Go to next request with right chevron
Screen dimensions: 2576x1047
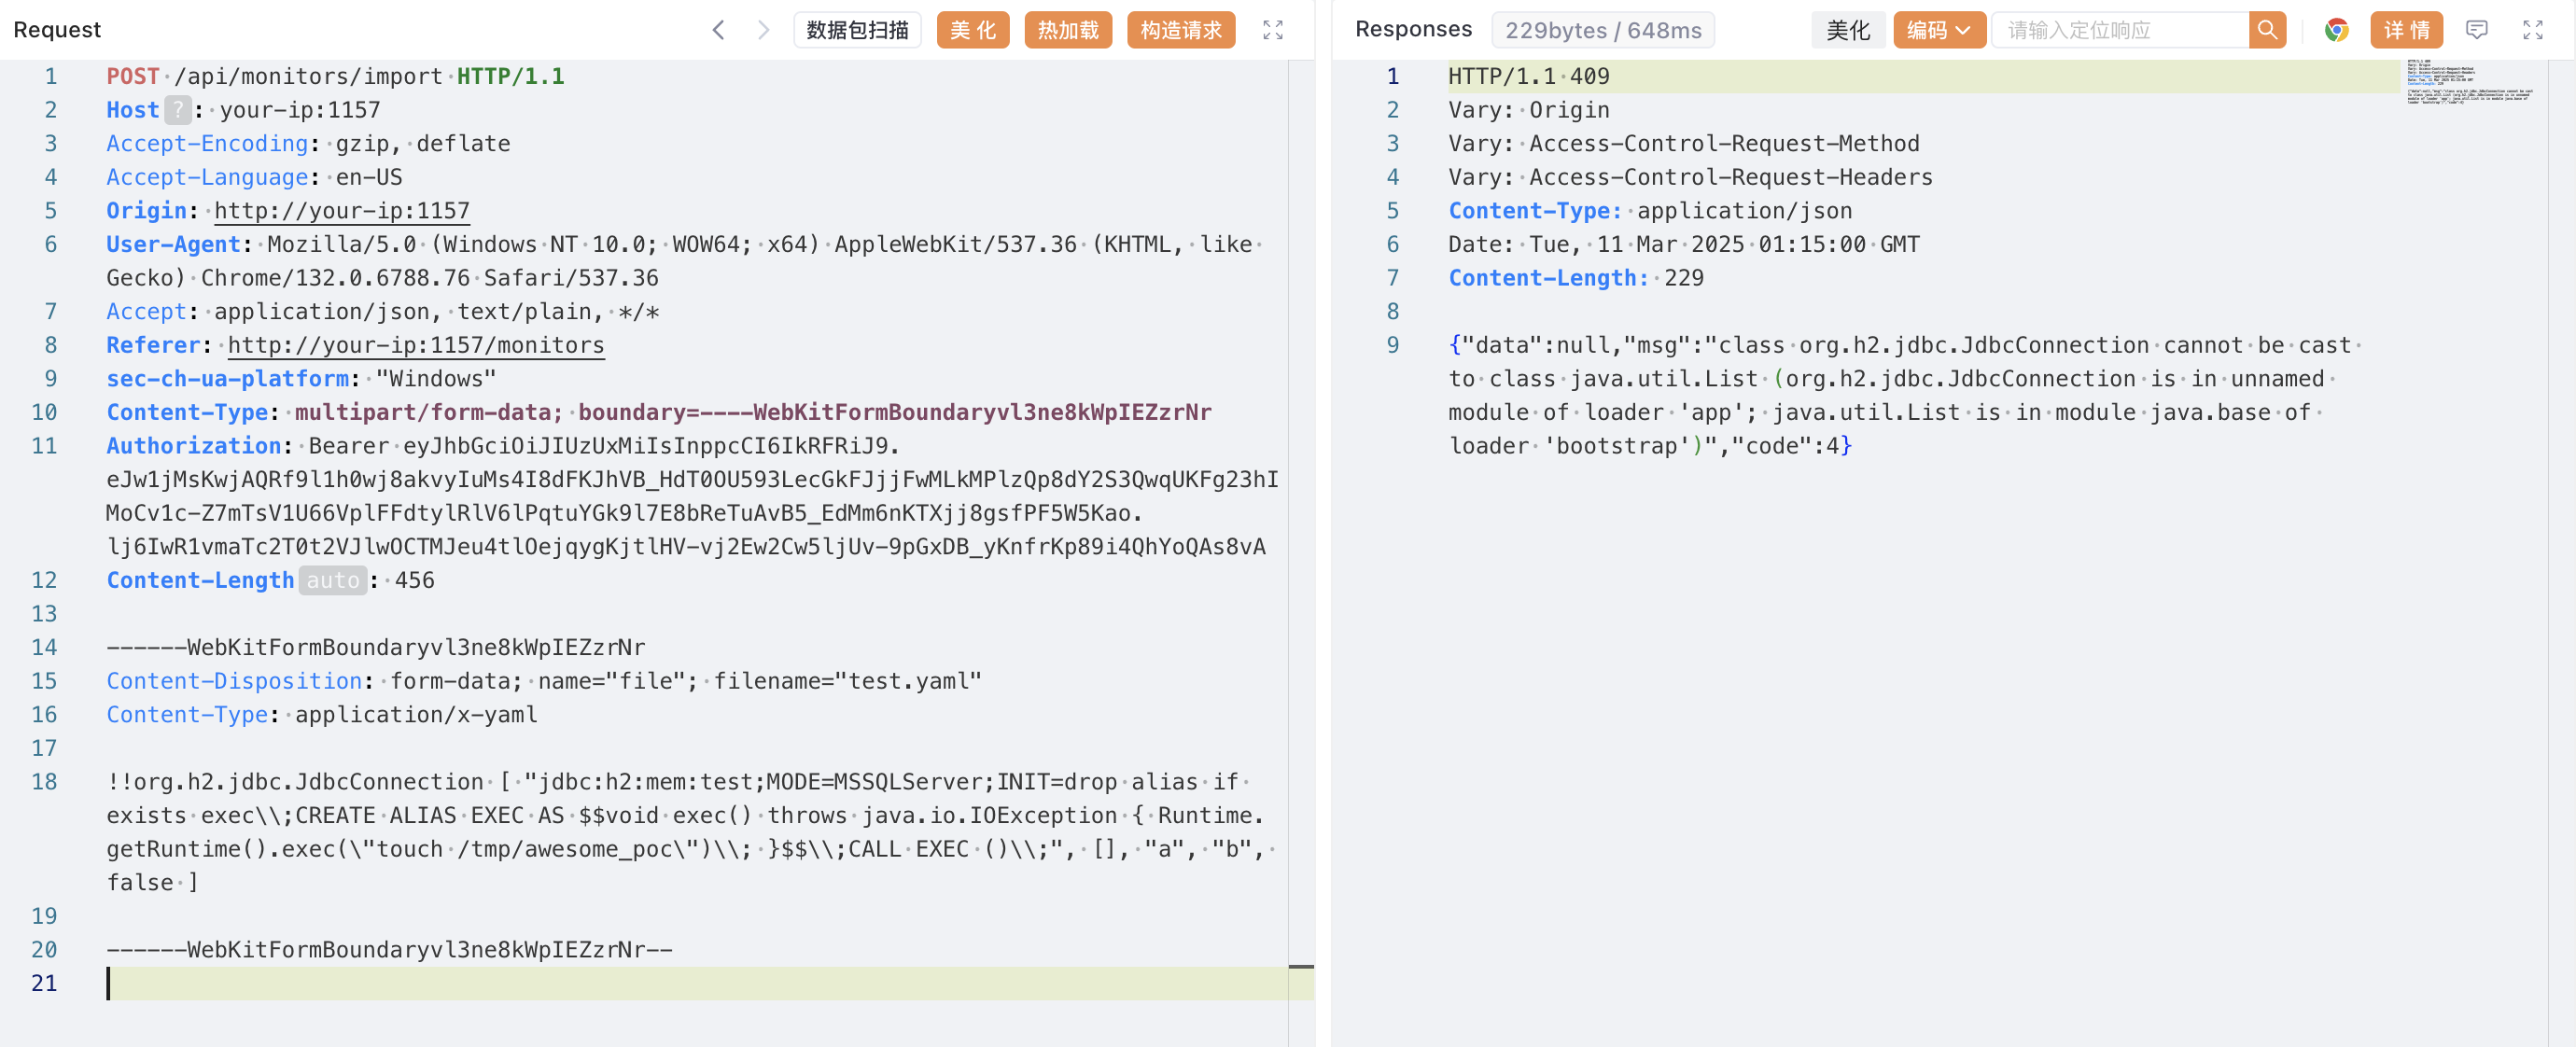763,30
